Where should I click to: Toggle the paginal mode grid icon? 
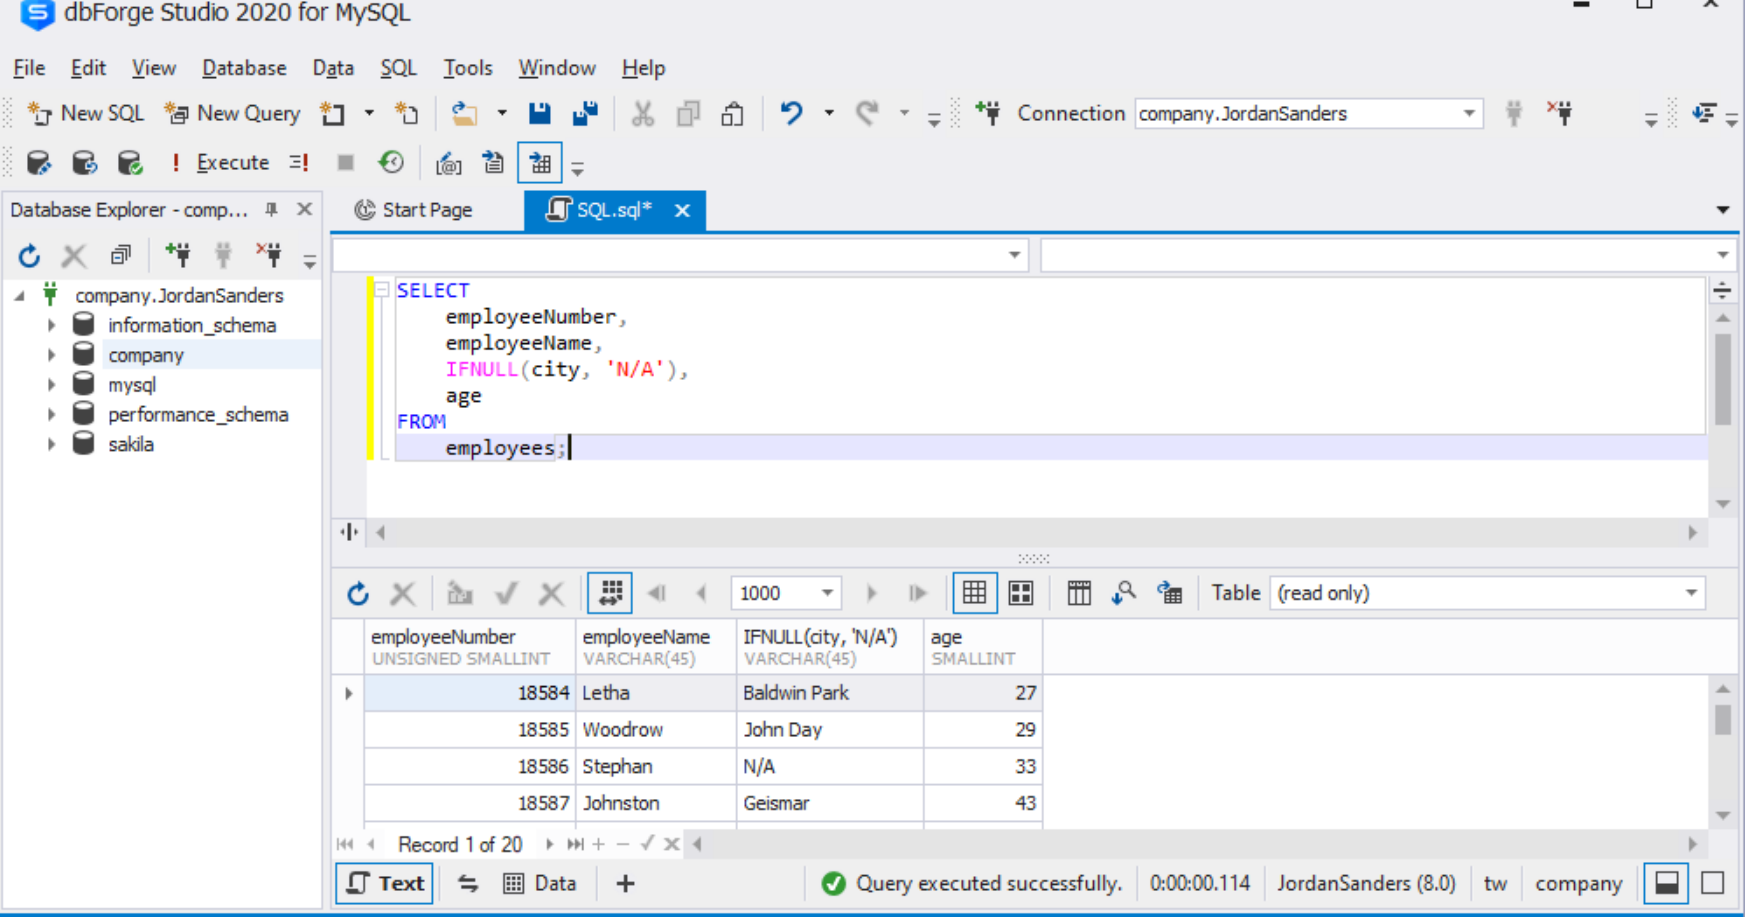(x=610, y=594)
